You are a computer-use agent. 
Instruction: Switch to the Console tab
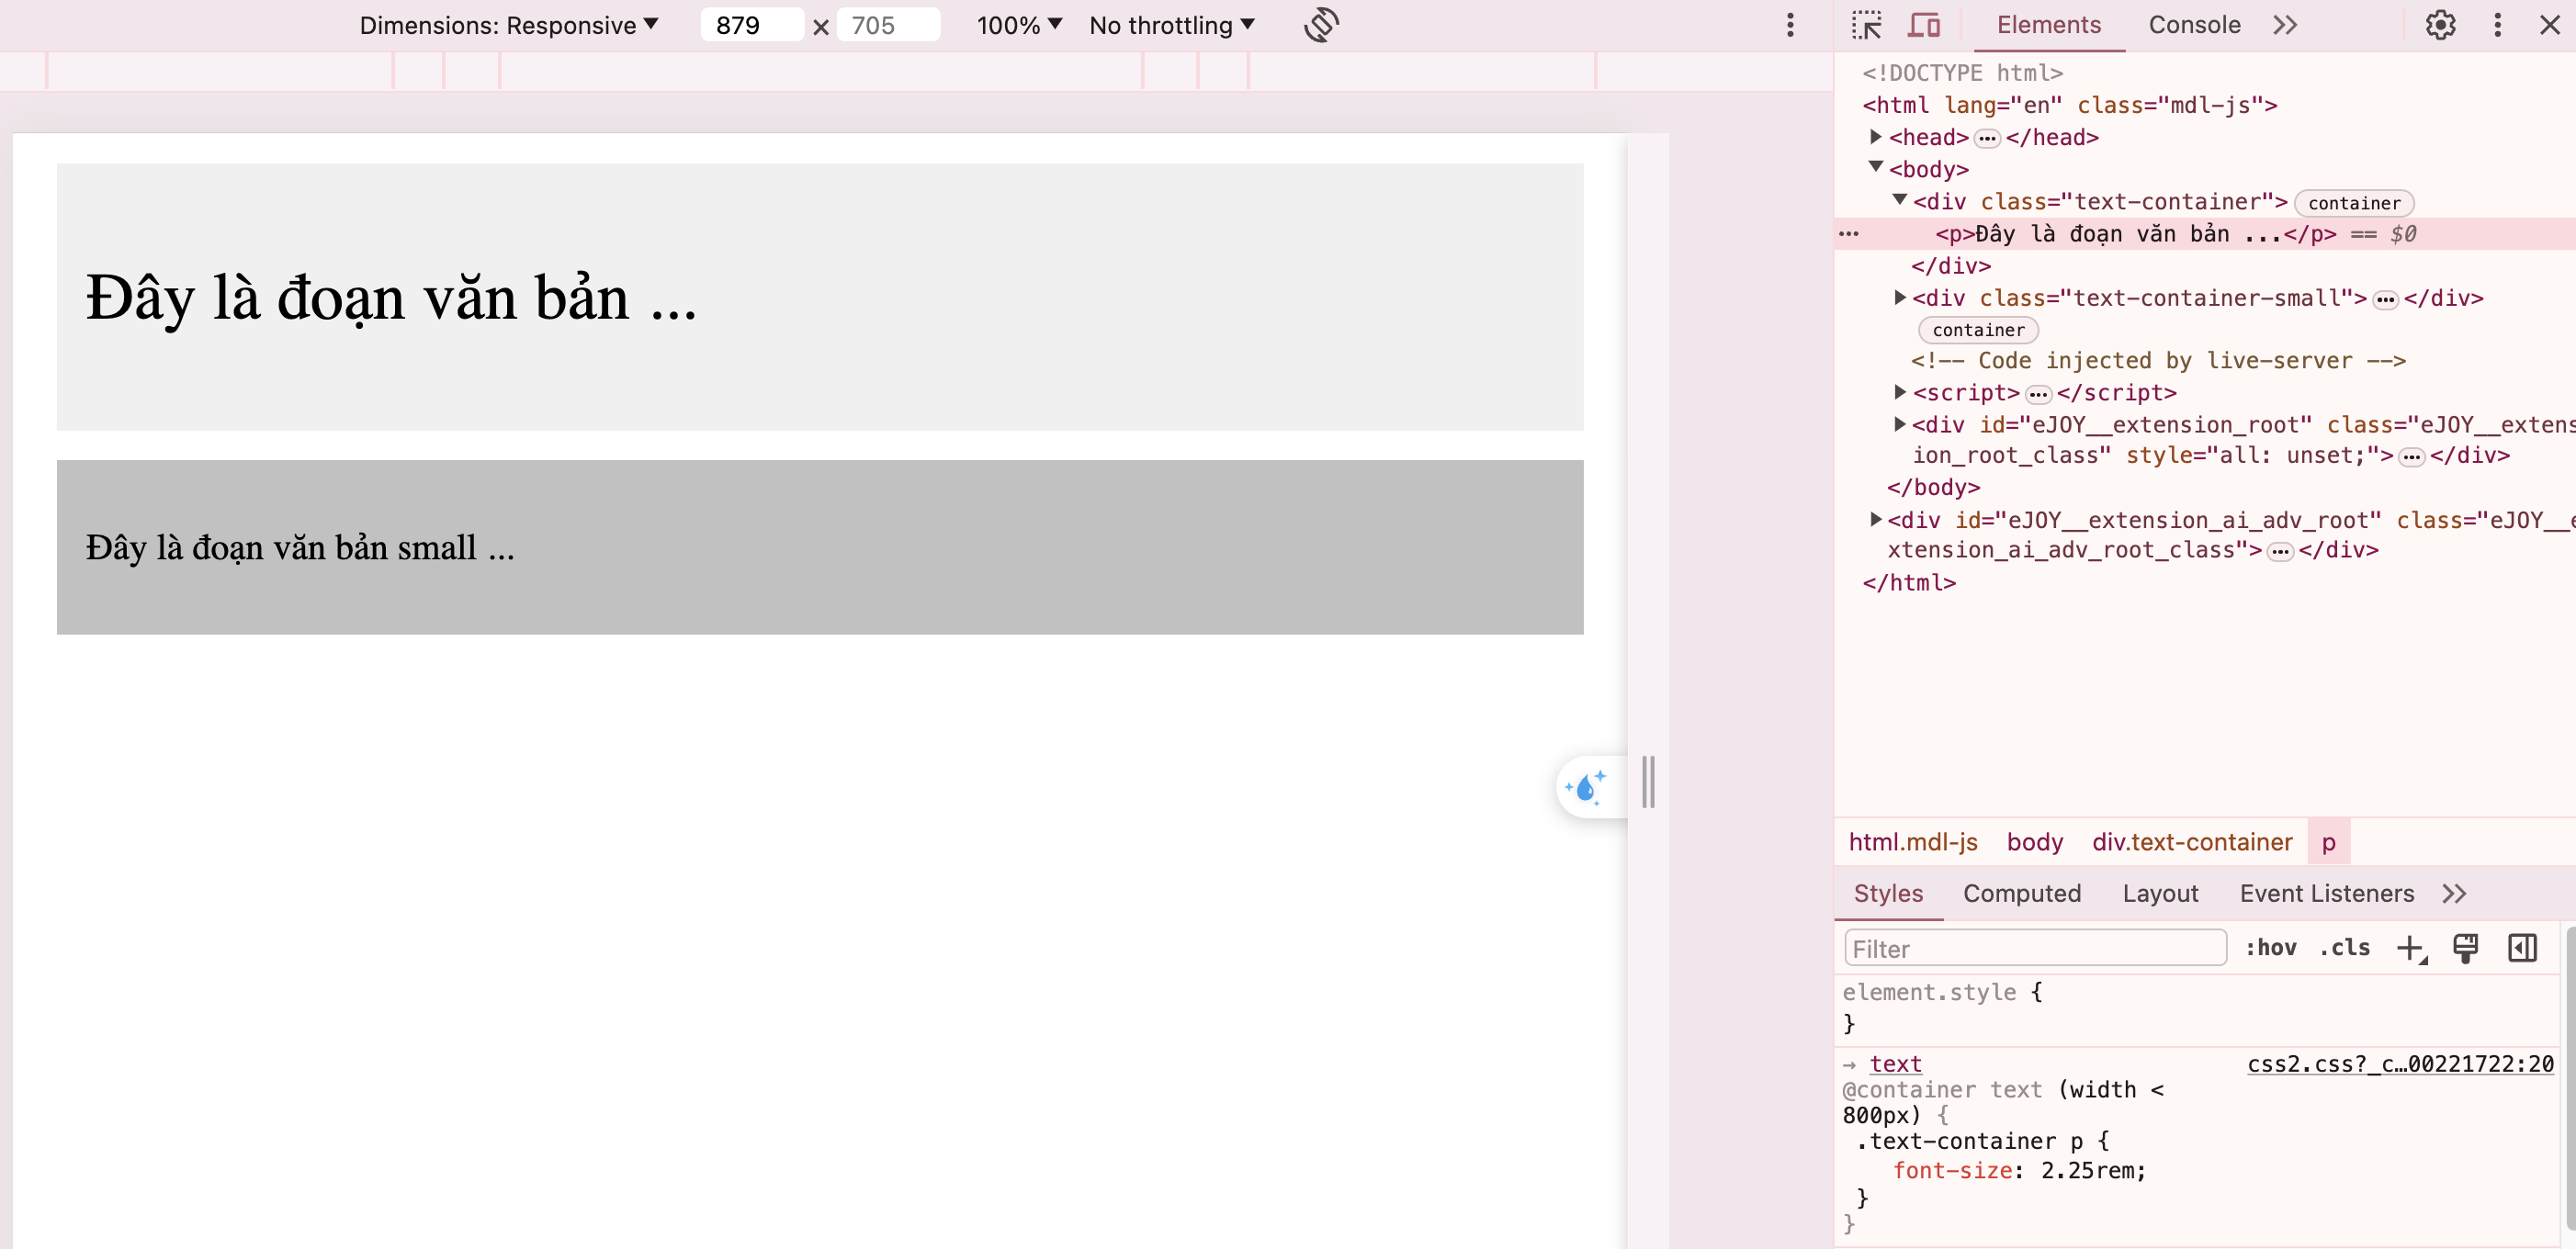(x=2194, y=25)
